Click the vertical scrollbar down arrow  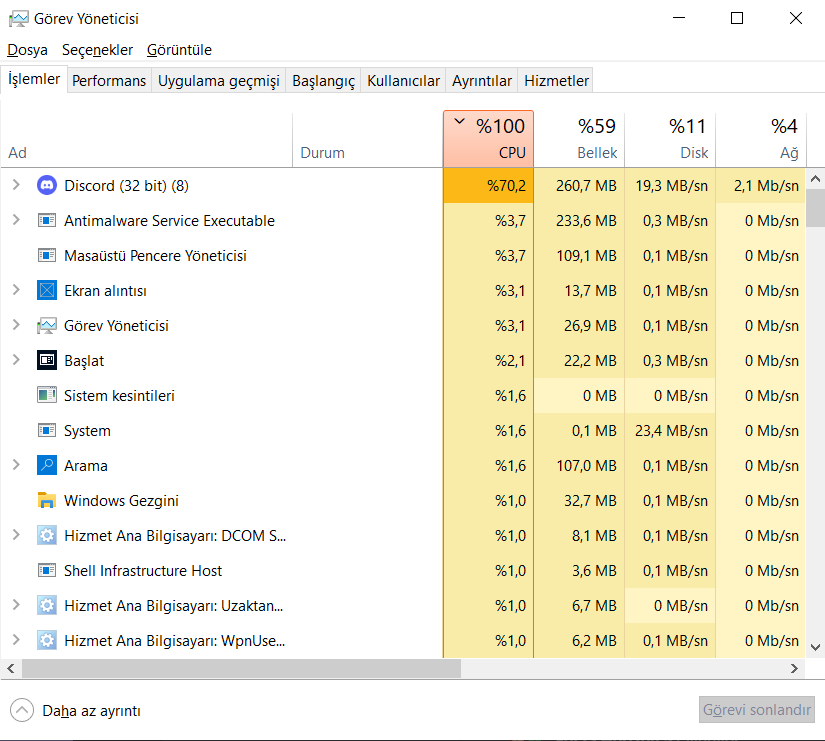tap(816, 647)
